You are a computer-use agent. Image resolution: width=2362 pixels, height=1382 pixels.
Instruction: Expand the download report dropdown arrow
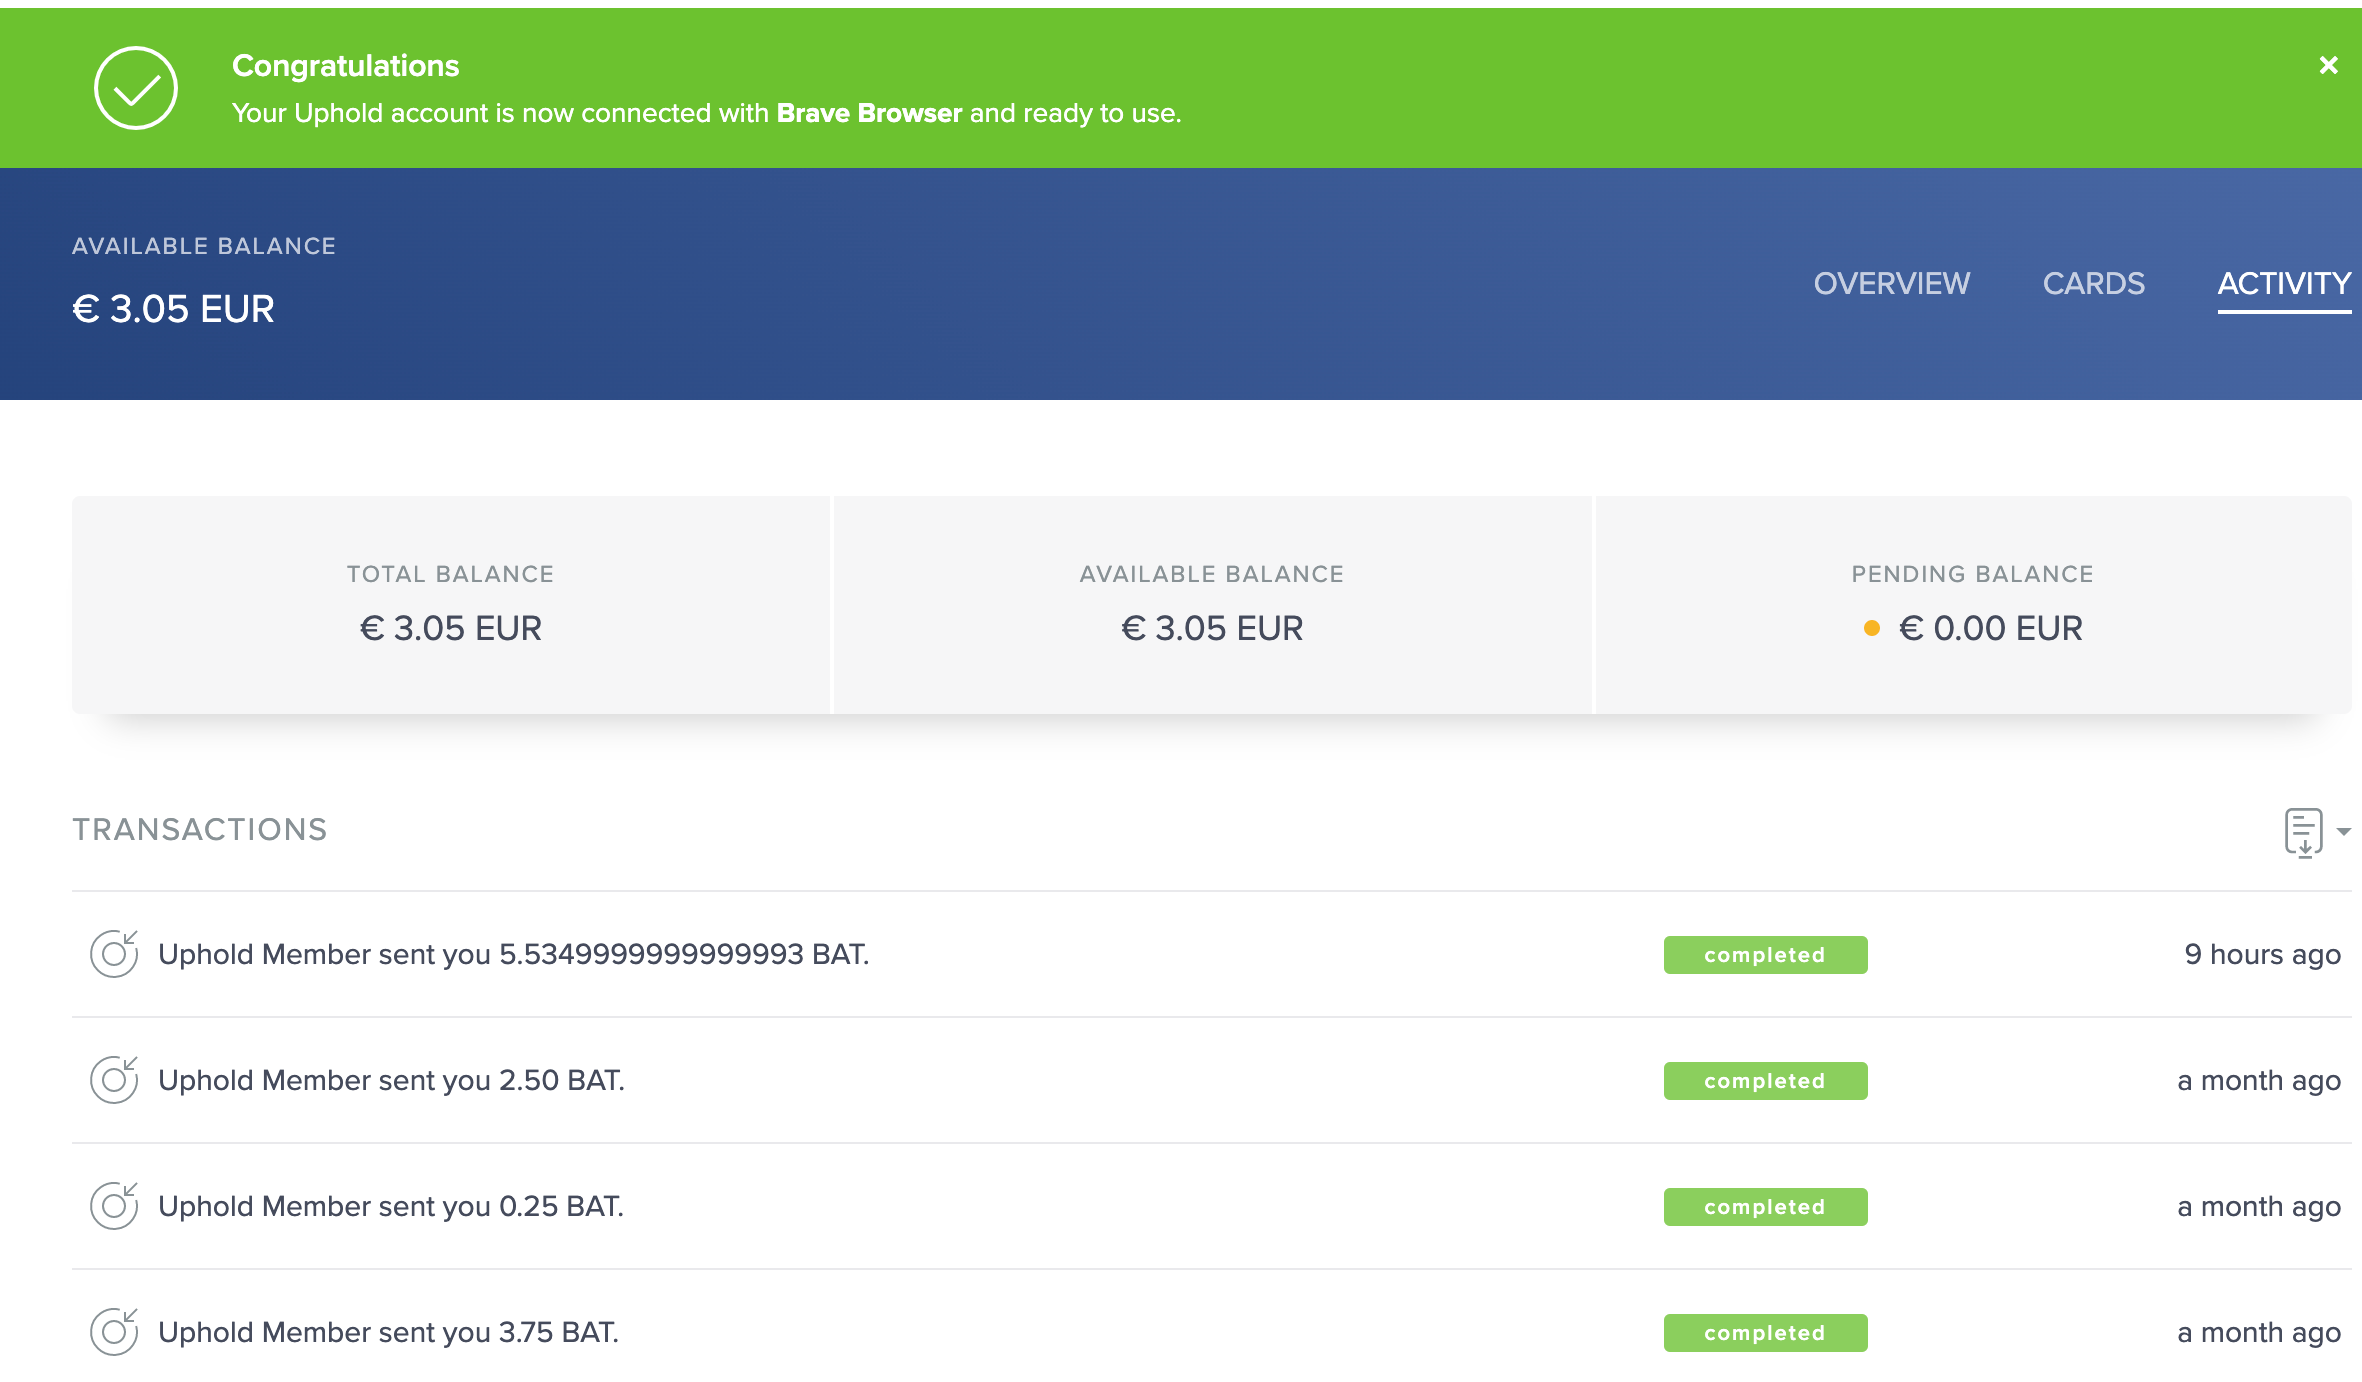2343,831
